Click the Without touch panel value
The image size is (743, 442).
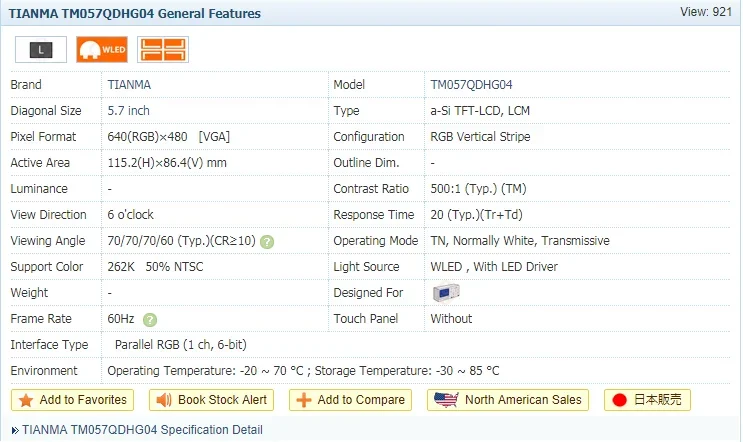point(451,319)
